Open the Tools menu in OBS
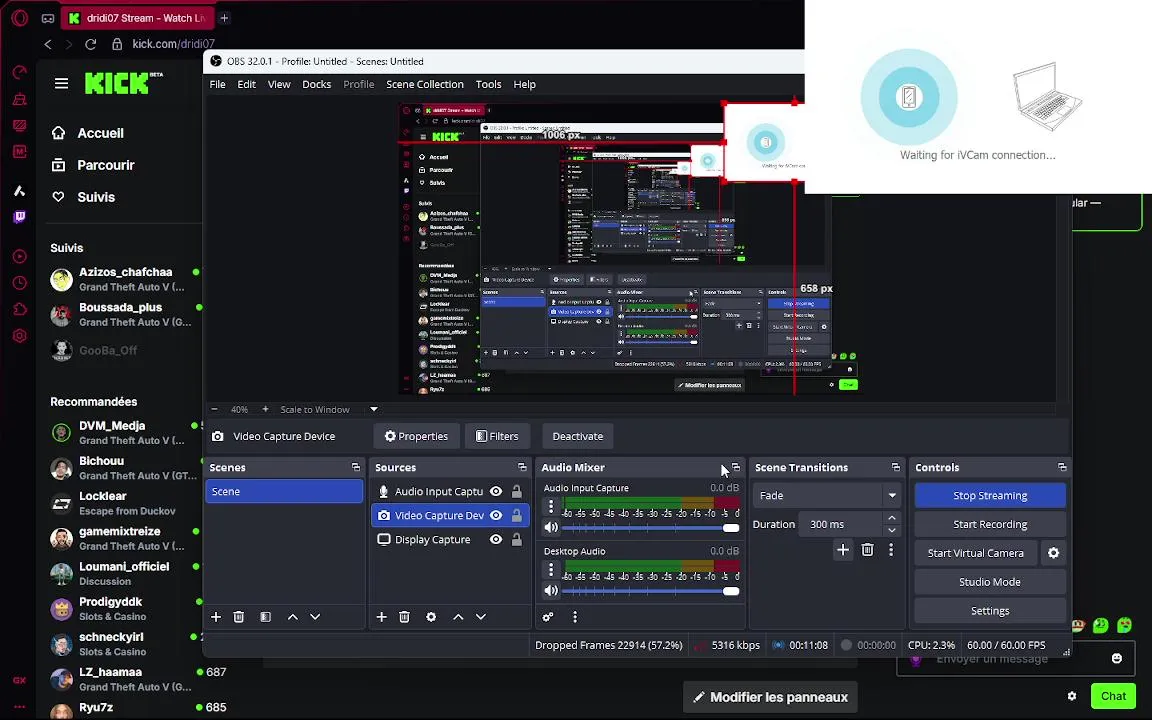The width and height of the screenshot is (1152, 720). (x=489, y=84)
